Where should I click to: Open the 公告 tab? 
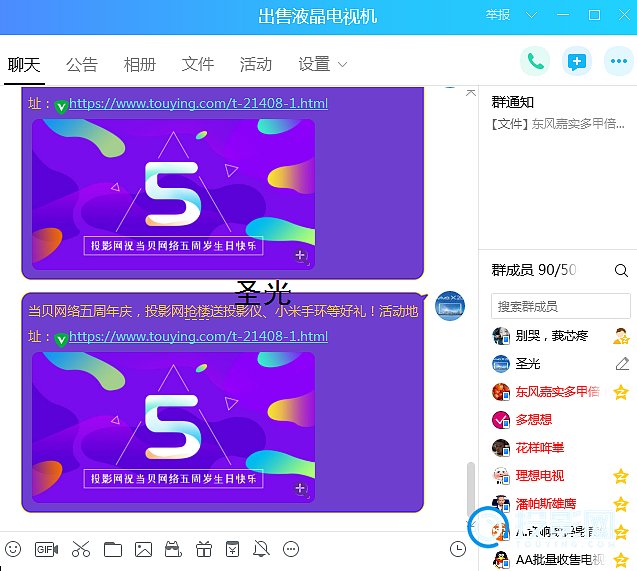click(x=82, y=65)
